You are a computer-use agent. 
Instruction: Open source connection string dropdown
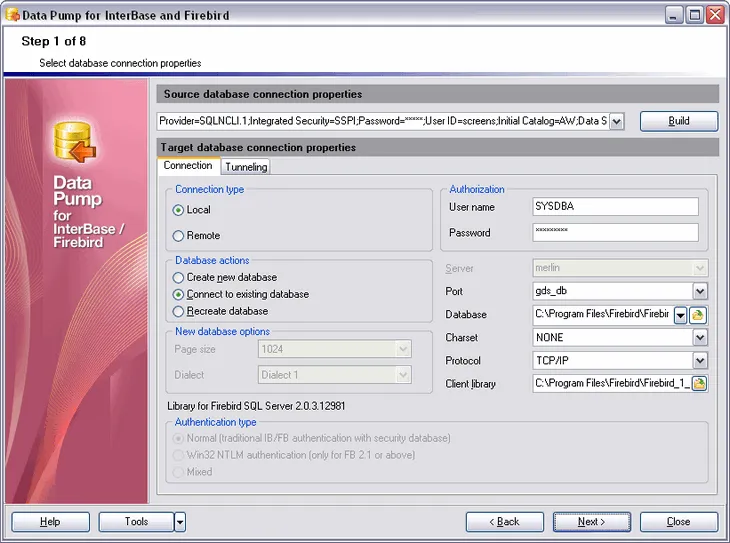point(616,122)
